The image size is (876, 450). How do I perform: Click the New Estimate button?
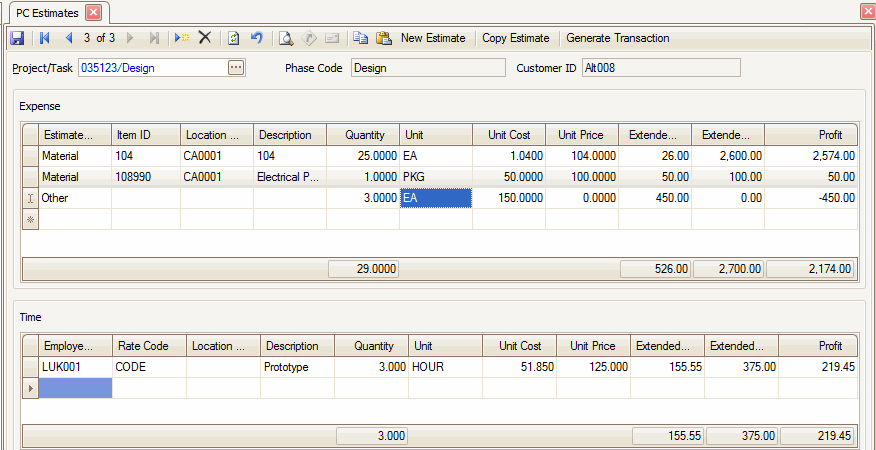pyautogui.click(x=433, y=38)
